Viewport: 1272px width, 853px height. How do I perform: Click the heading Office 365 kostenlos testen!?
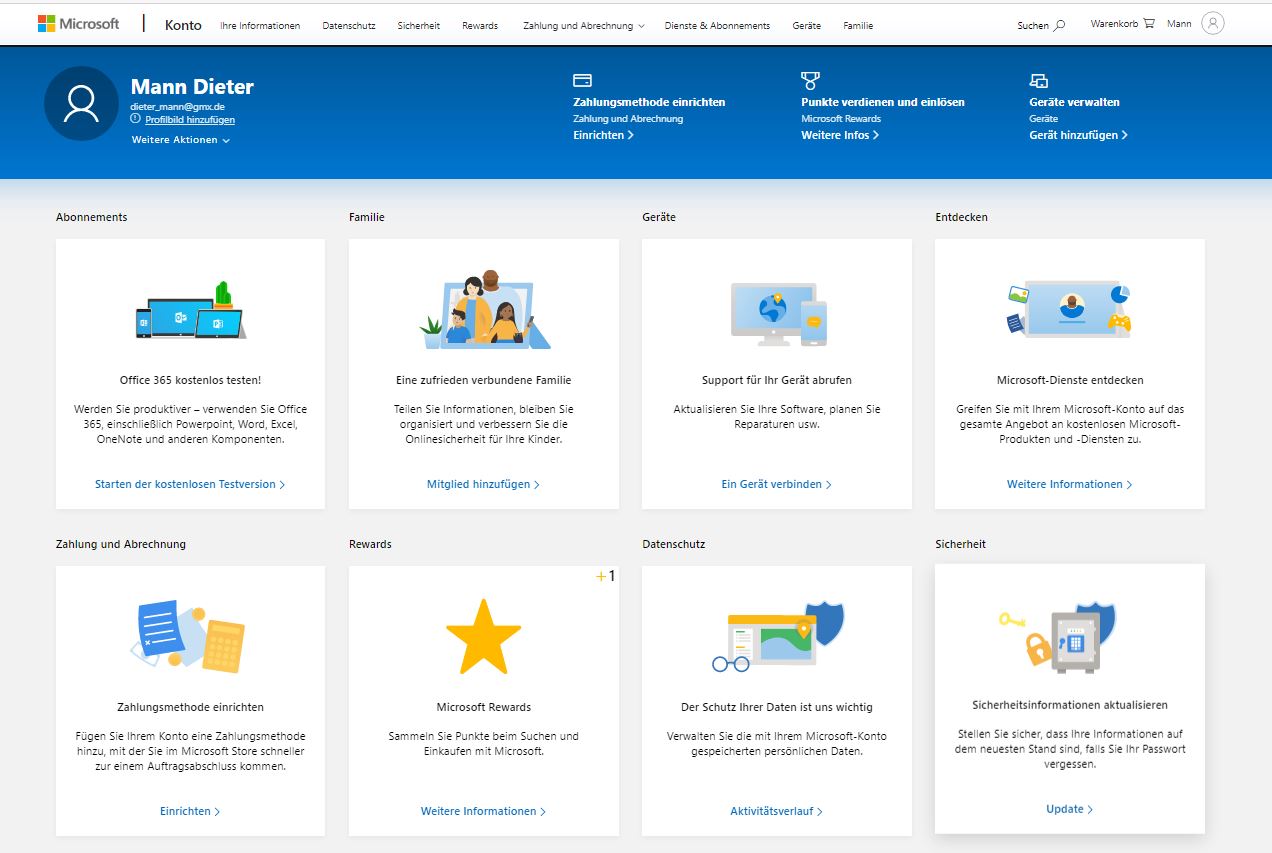(x=190, y=380)
